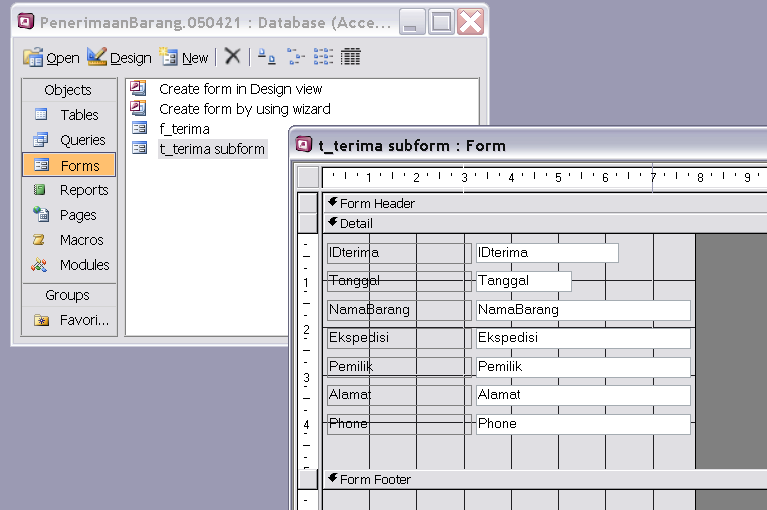The image size is (767, 510).
Task: Click the Groups header button
Action: [x=69, y=295]
